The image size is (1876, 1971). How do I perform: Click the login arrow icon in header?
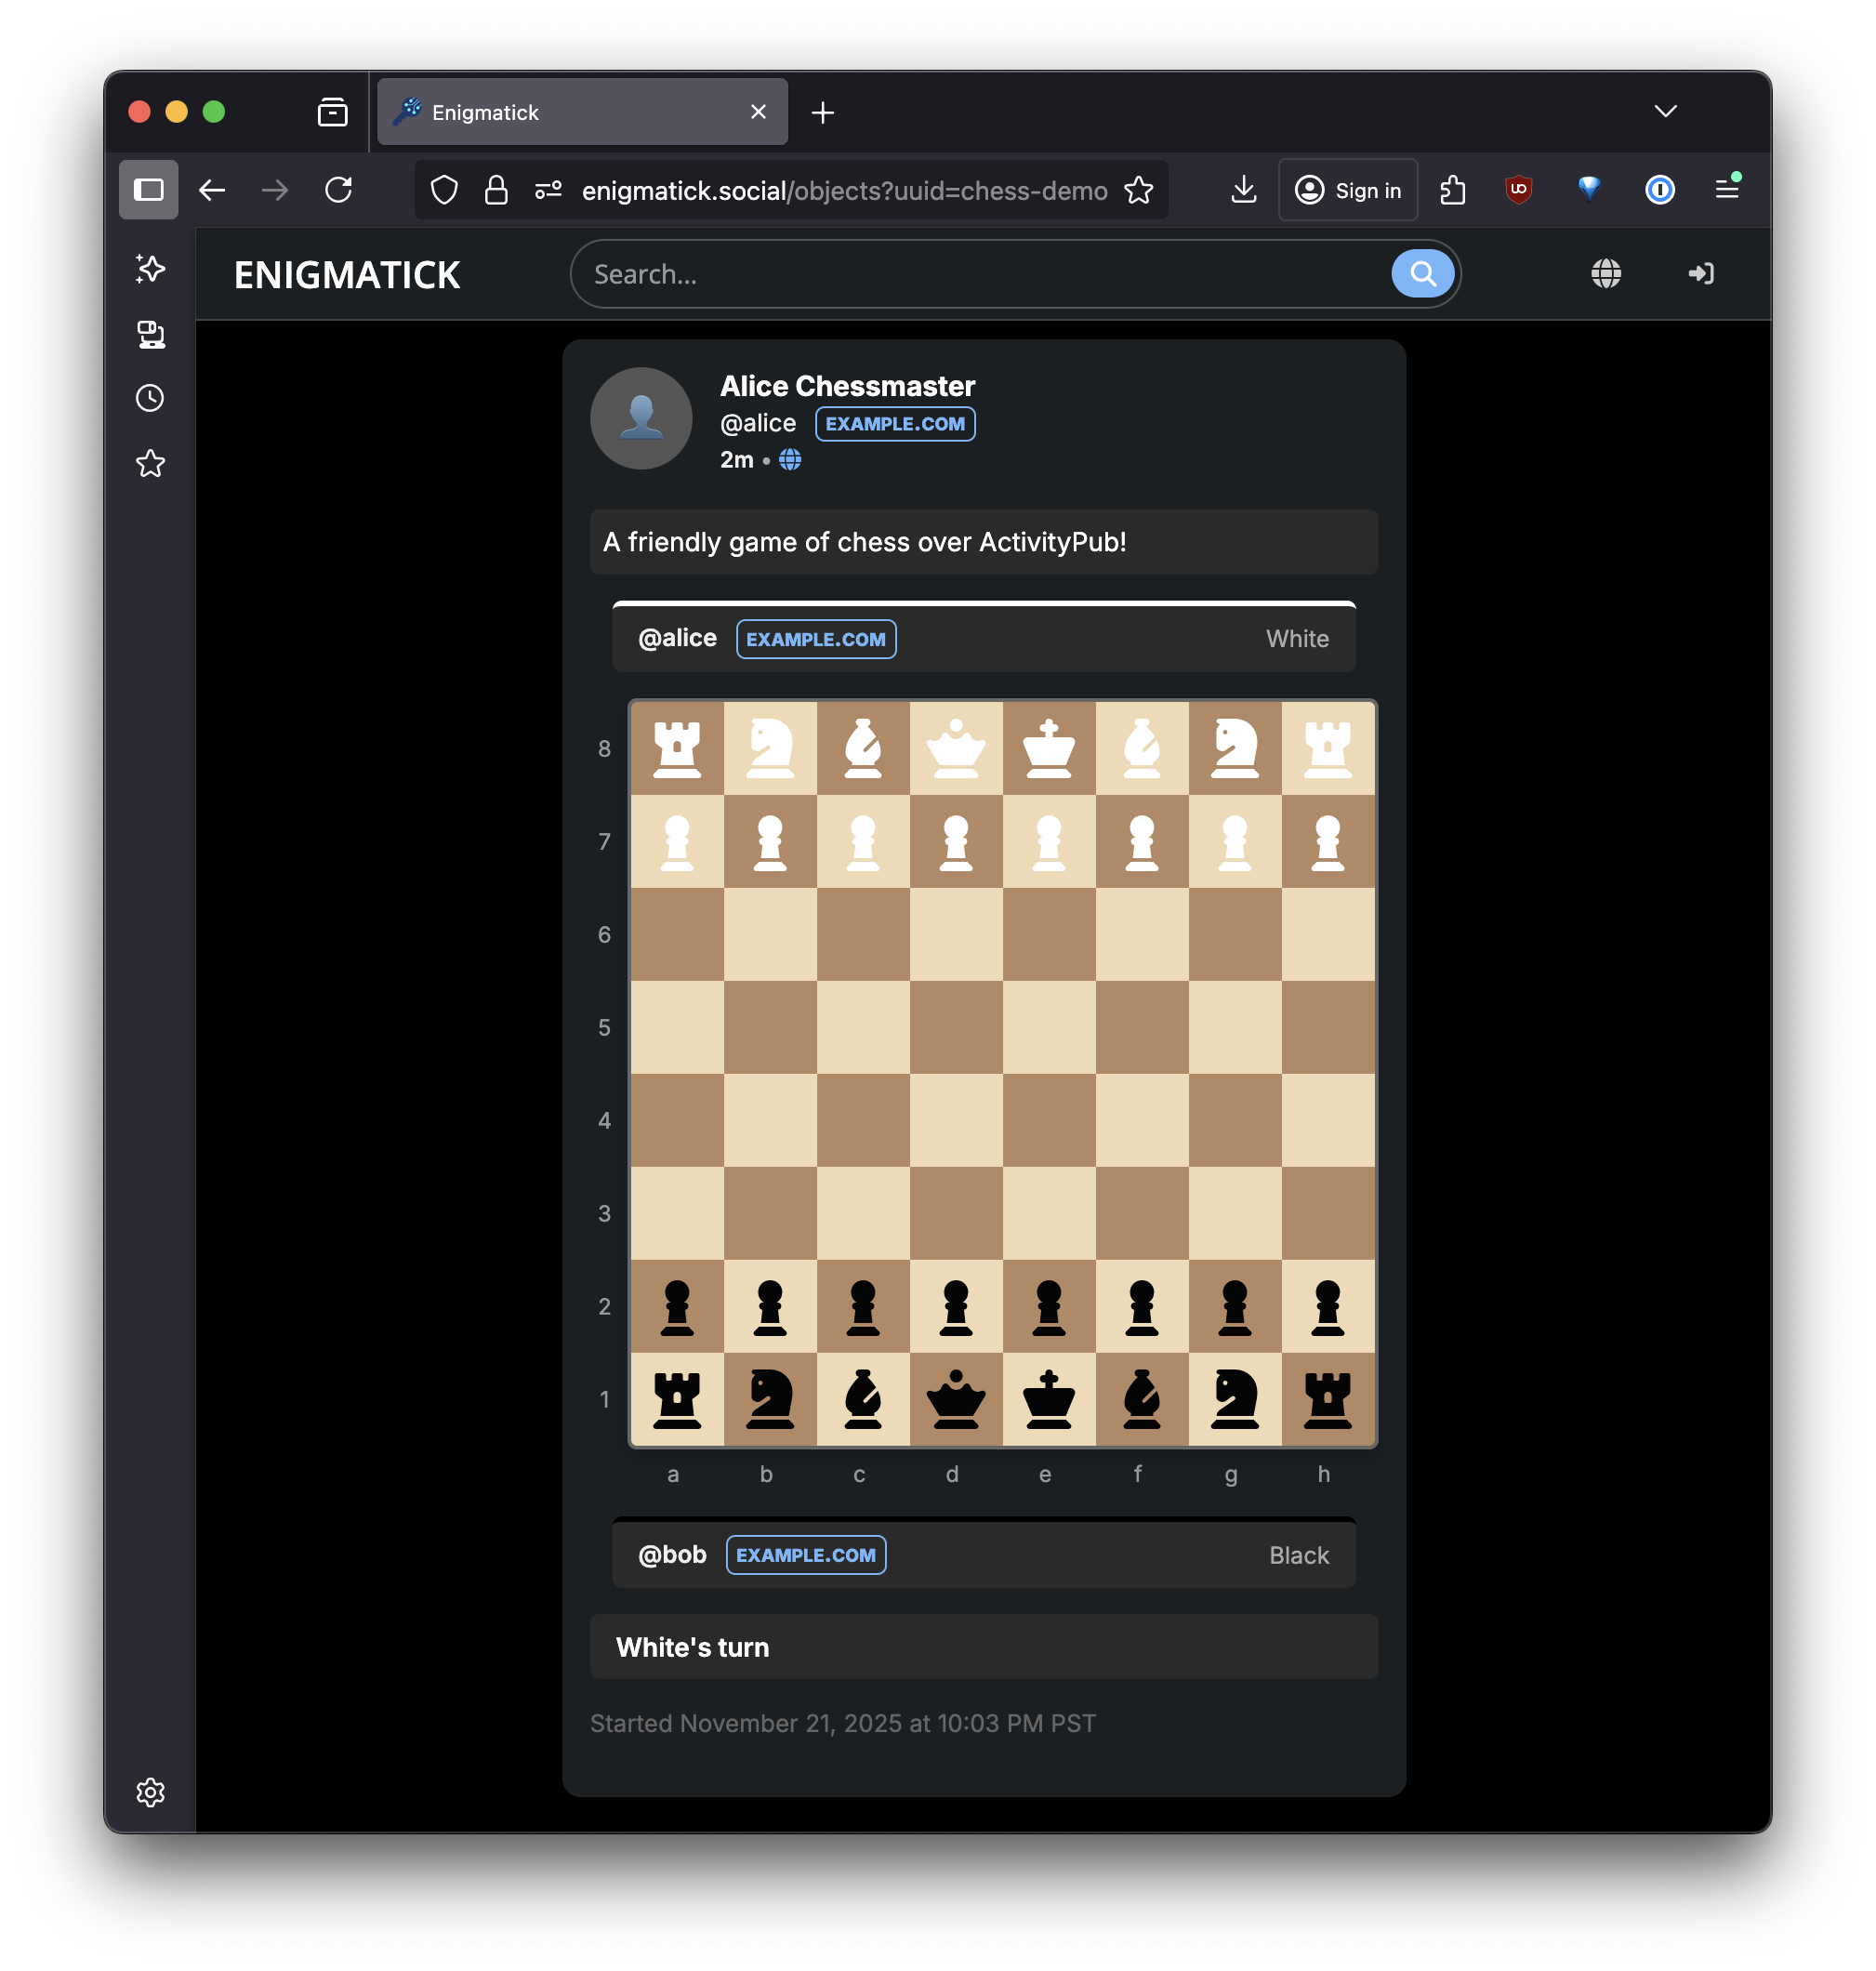tap(1700, 273)
